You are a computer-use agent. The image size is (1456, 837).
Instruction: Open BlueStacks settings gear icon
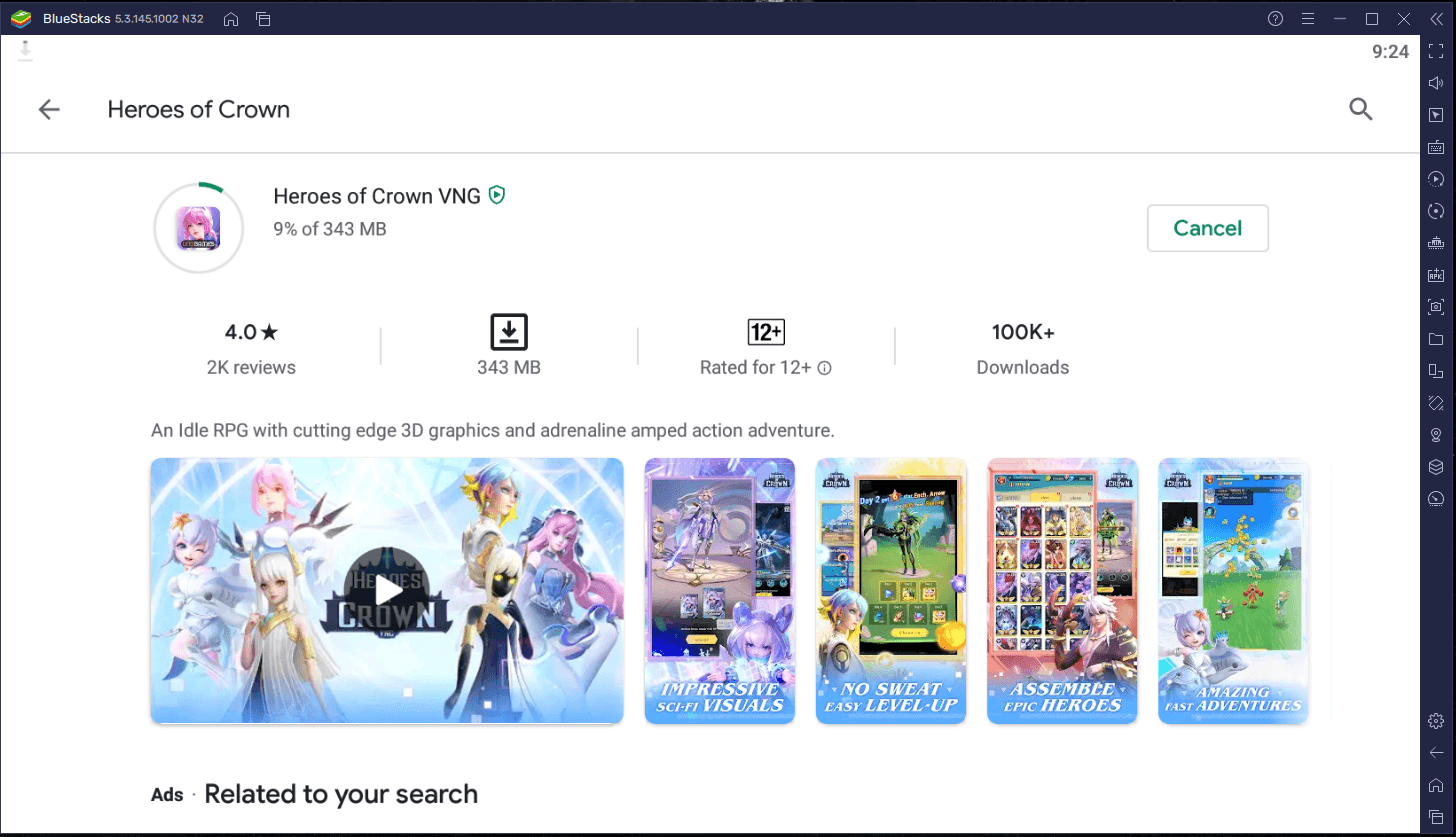pos(1436,721)
